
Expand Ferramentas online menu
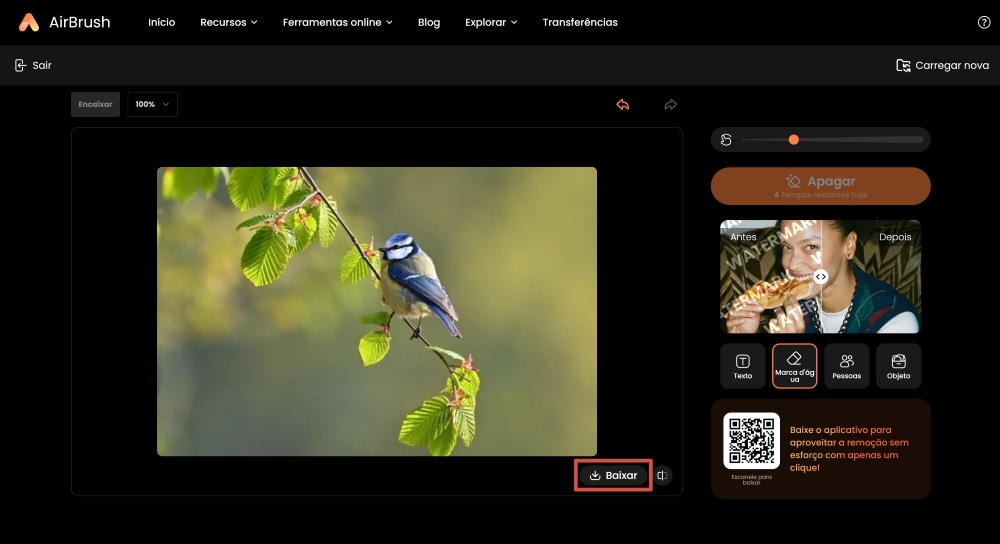[337, 22]
